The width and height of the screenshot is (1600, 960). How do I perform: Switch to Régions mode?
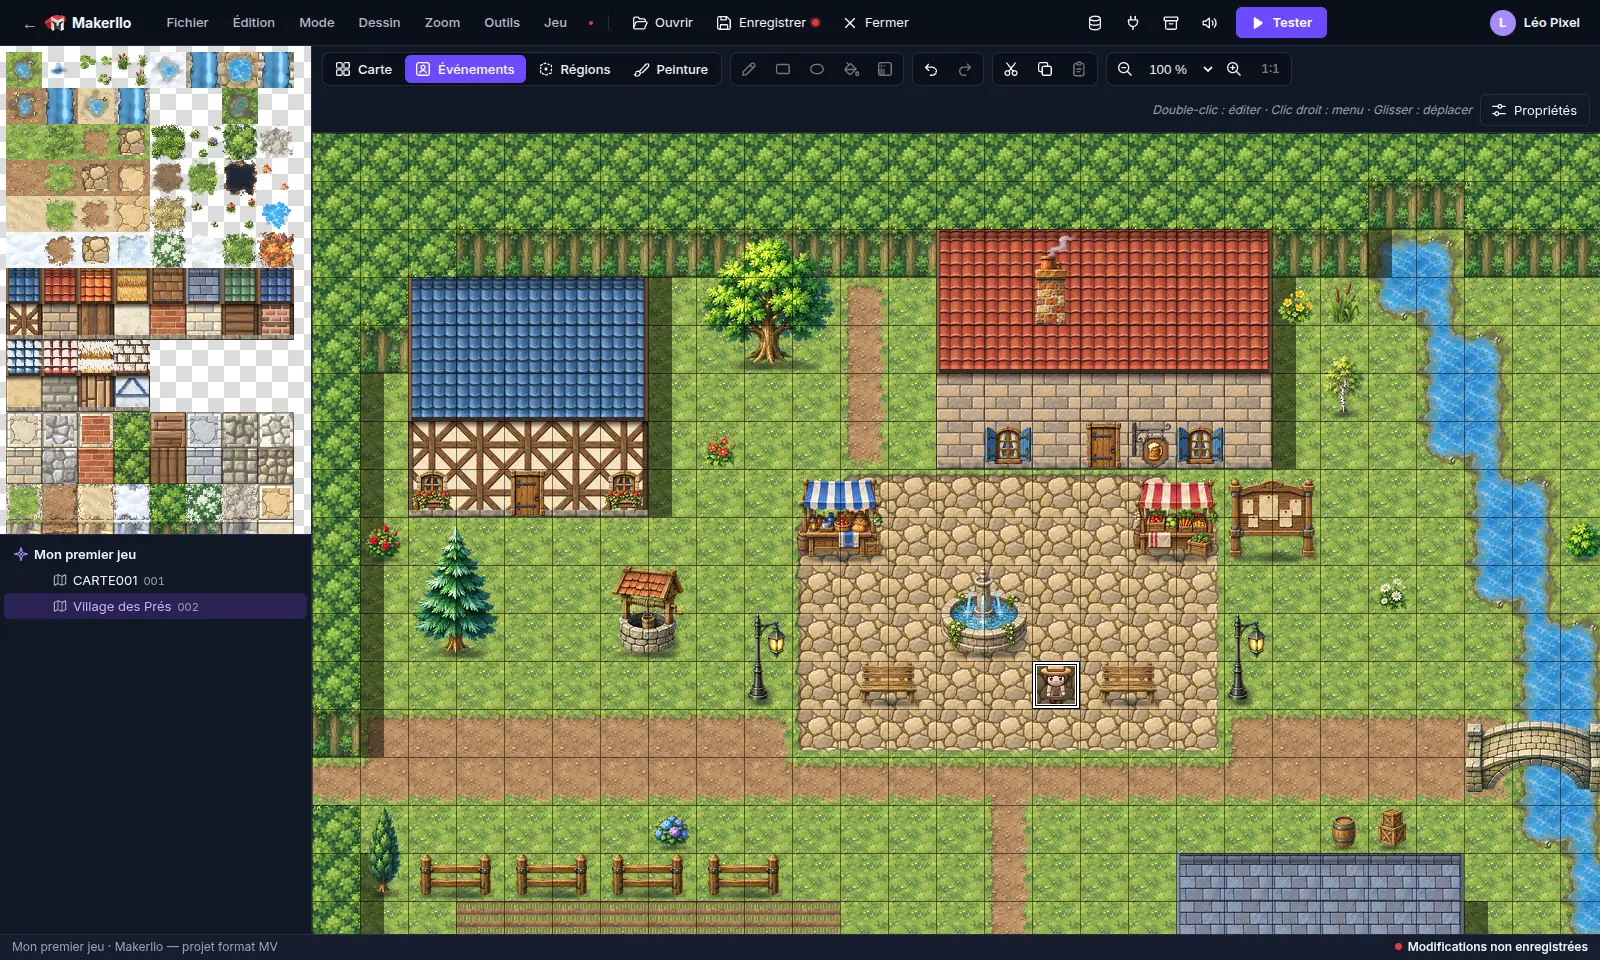pyautogui.click(x=575, y=69)
